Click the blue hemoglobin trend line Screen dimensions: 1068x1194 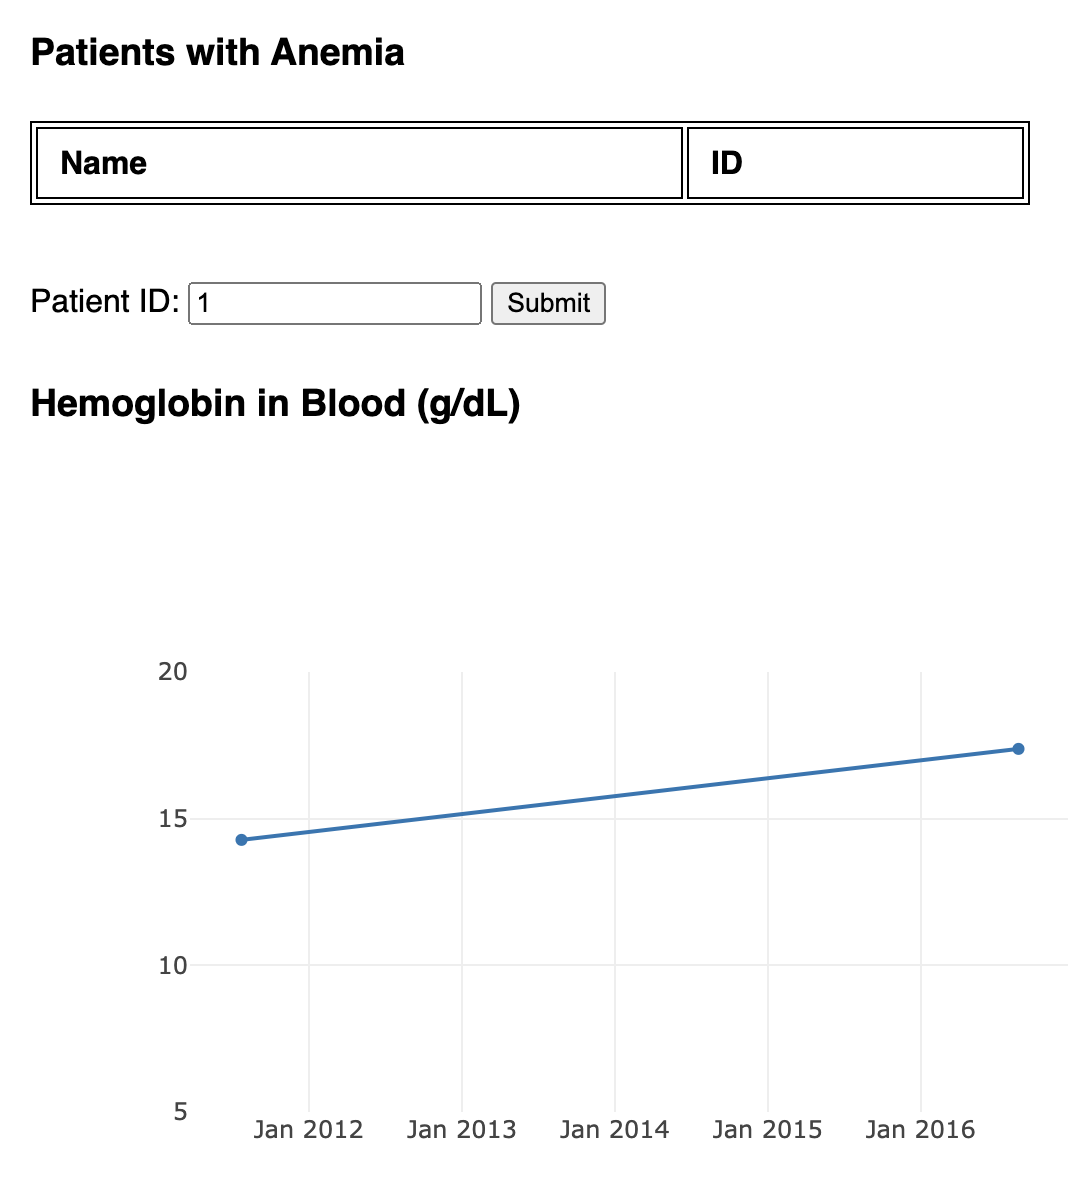[630, 794]
